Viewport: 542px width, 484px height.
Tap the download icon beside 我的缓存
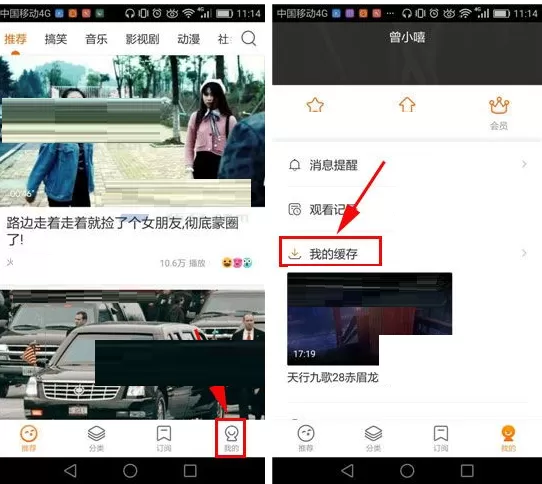[295, 254]
